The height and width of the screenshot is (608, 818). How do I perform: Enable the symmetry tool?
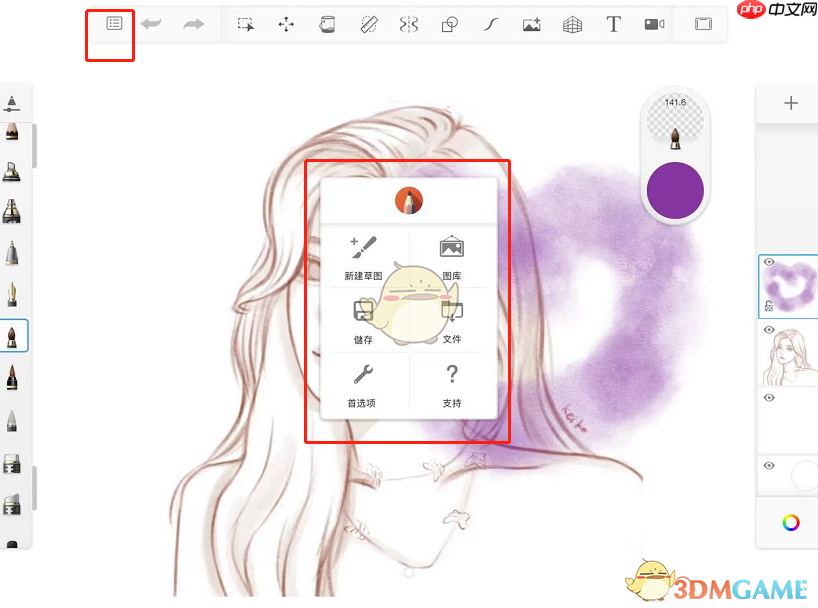tap(409, 24)
